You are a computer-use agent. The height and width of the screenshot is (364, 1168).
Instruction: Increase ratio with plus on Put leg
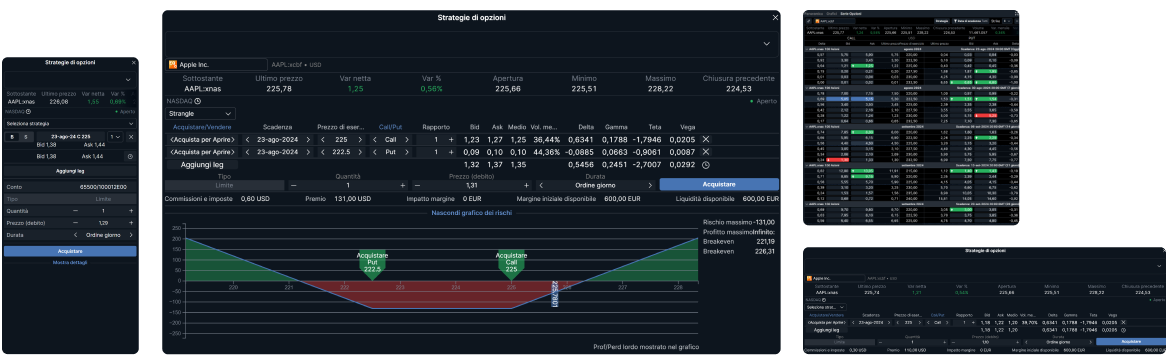pos(451,152)
